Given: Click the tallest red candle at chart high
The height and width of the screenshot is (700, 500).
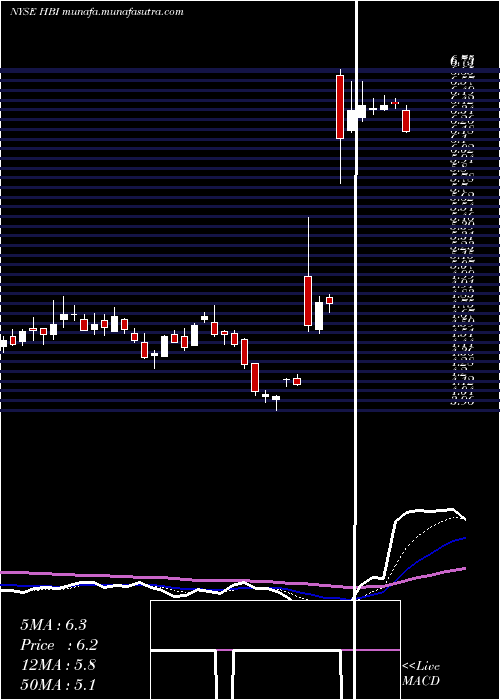Looking at the screenshot, I should click(340, 107).
